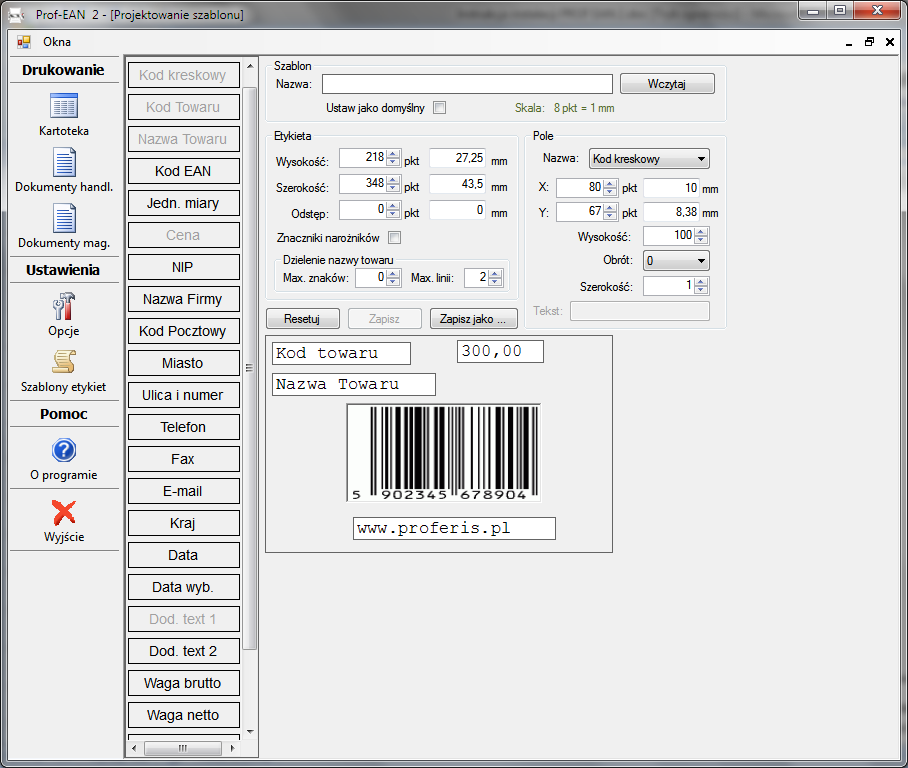The height and width of the screenshot is (768, 908).
Task: Click the Prof-EAN title bar app icon
Action: [16, 14]
